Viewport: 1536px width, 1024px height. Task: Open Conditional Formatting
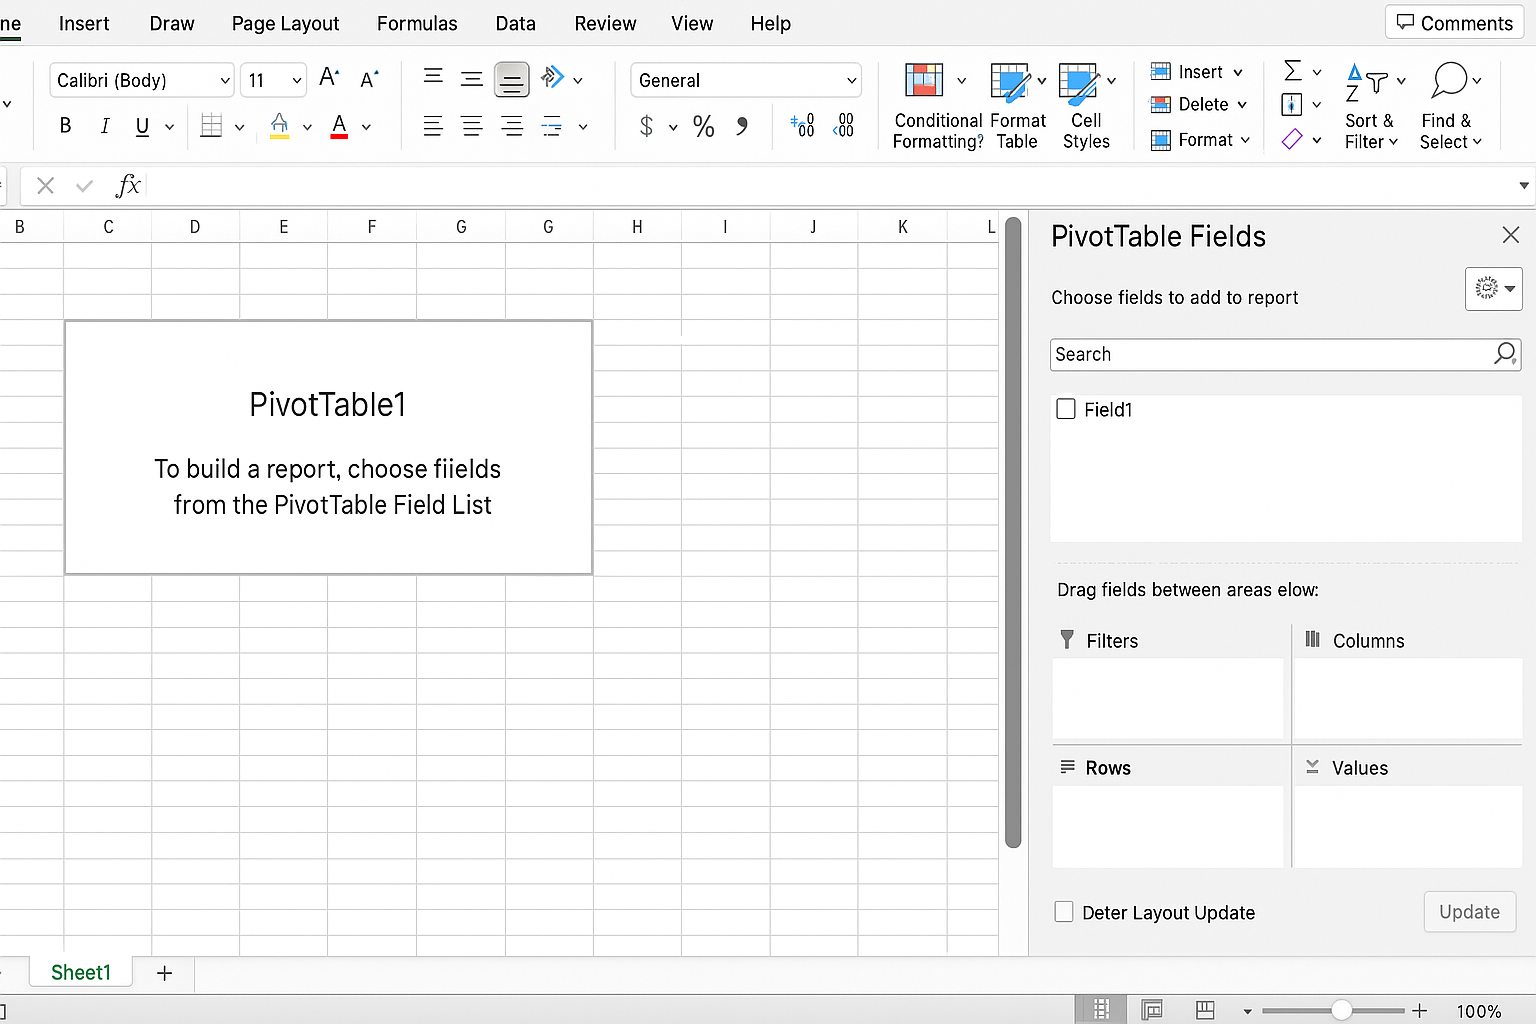click(938, 107)
